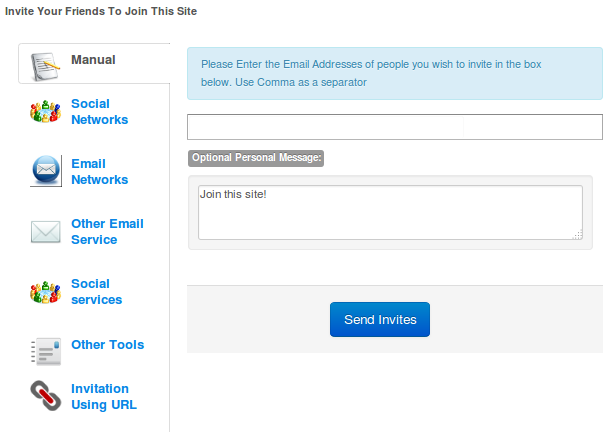This screenshot has width=609, height=435.
Task: Click the message box resize handle
Action: 577,235
